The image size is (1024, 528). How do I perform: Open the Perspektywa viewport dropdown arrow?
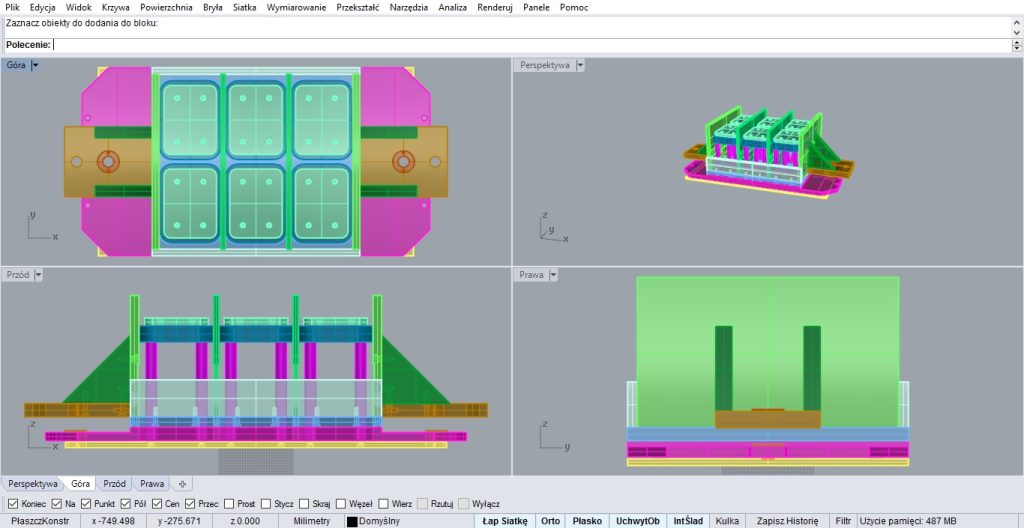tap(580, 65)
